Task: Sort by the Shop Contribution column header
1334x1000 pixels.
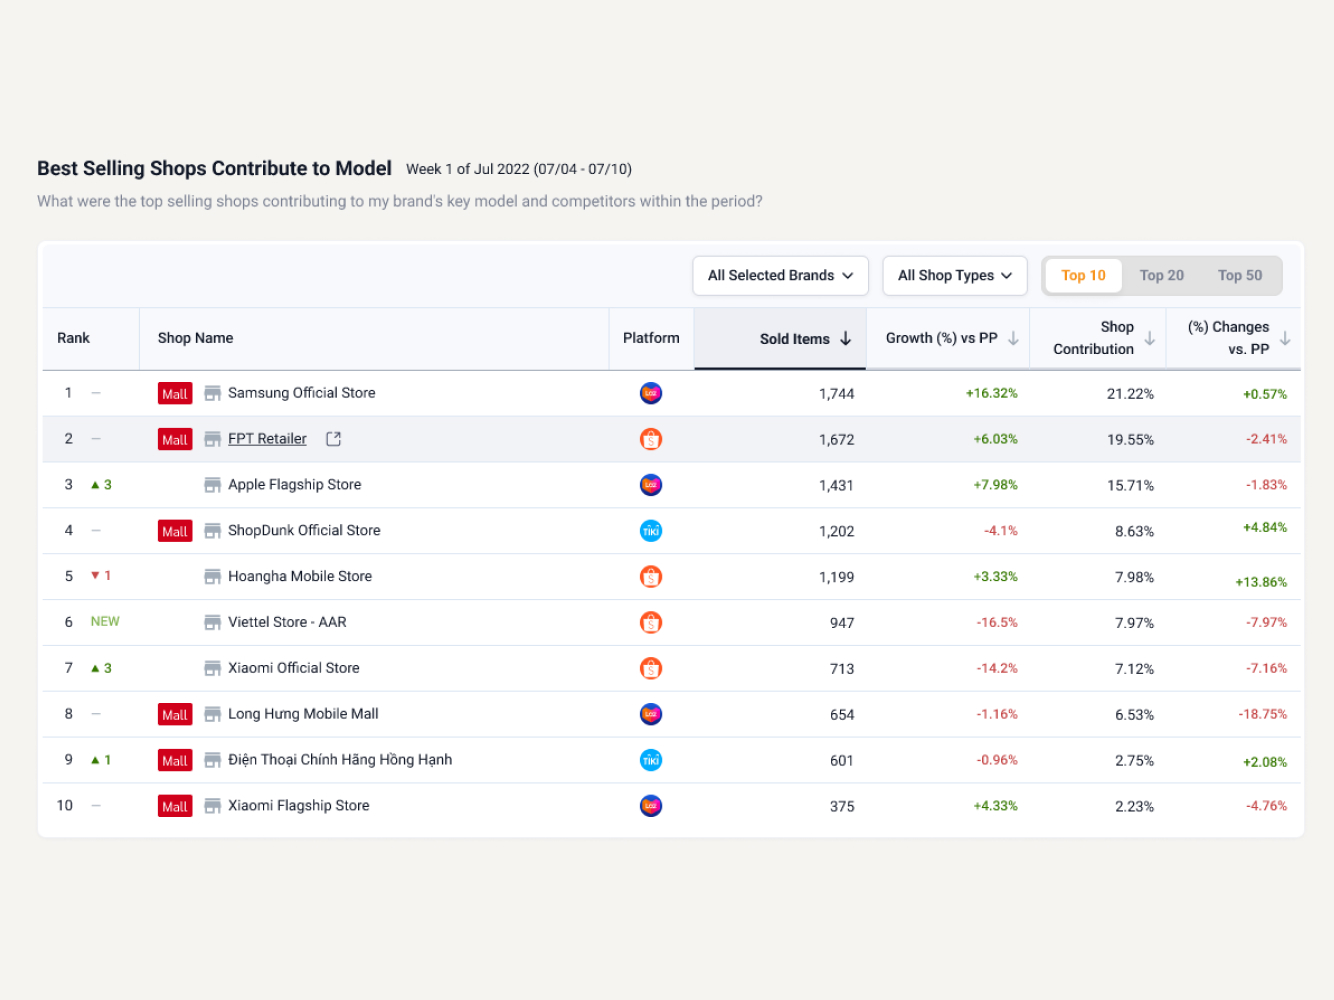Action: coord(1150,339)
